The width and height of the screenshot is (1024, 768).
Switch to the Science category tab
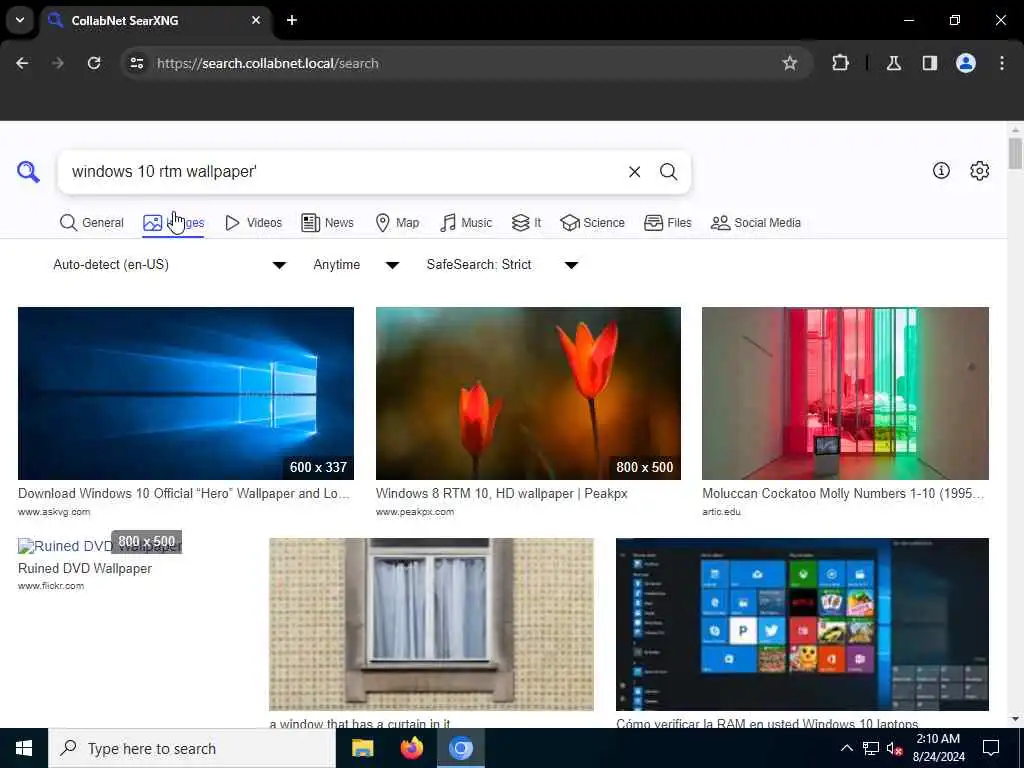592,223
